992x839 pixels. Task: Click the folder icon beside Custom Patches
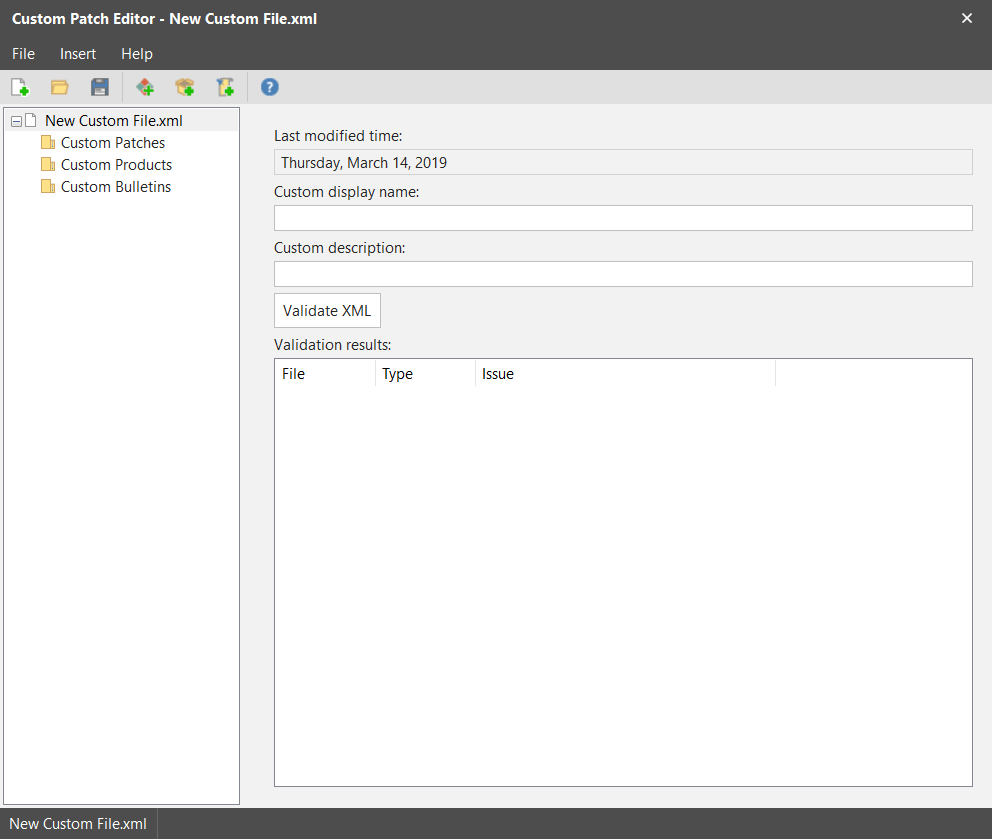(x=49, y=142)
